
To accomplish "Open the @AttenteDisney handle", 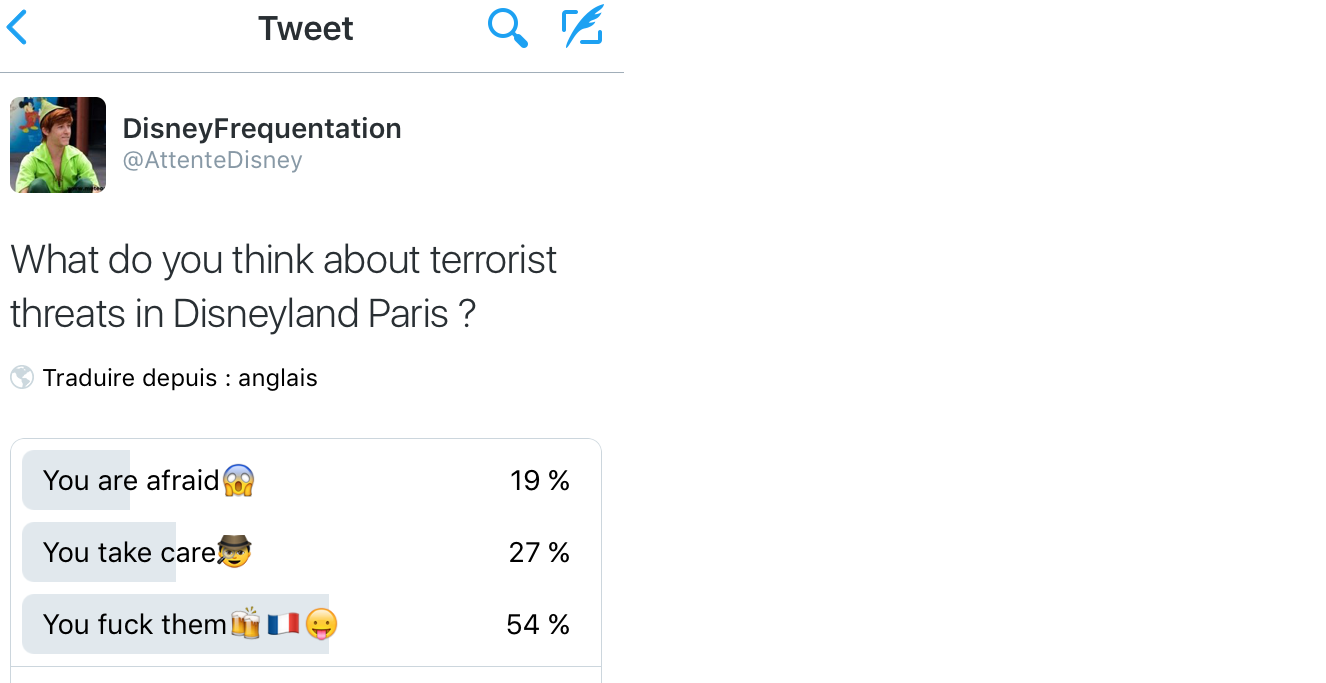I will (x=212, y=160).
